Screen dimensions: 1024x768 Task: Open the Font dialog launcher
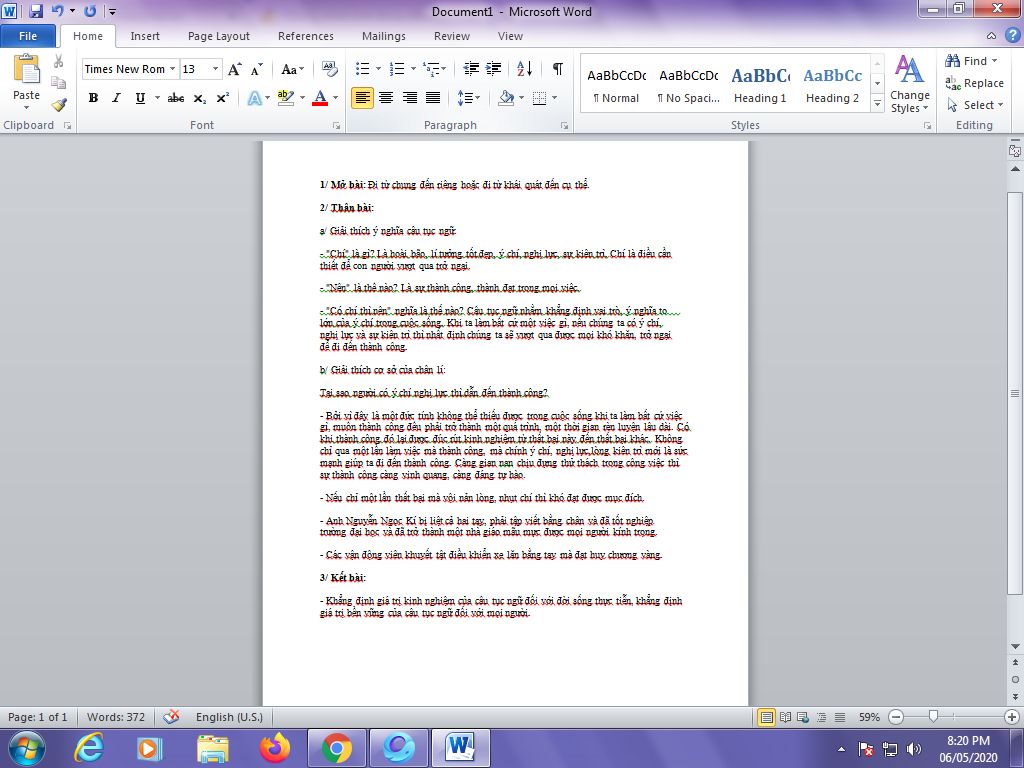[x=336, y=125]
